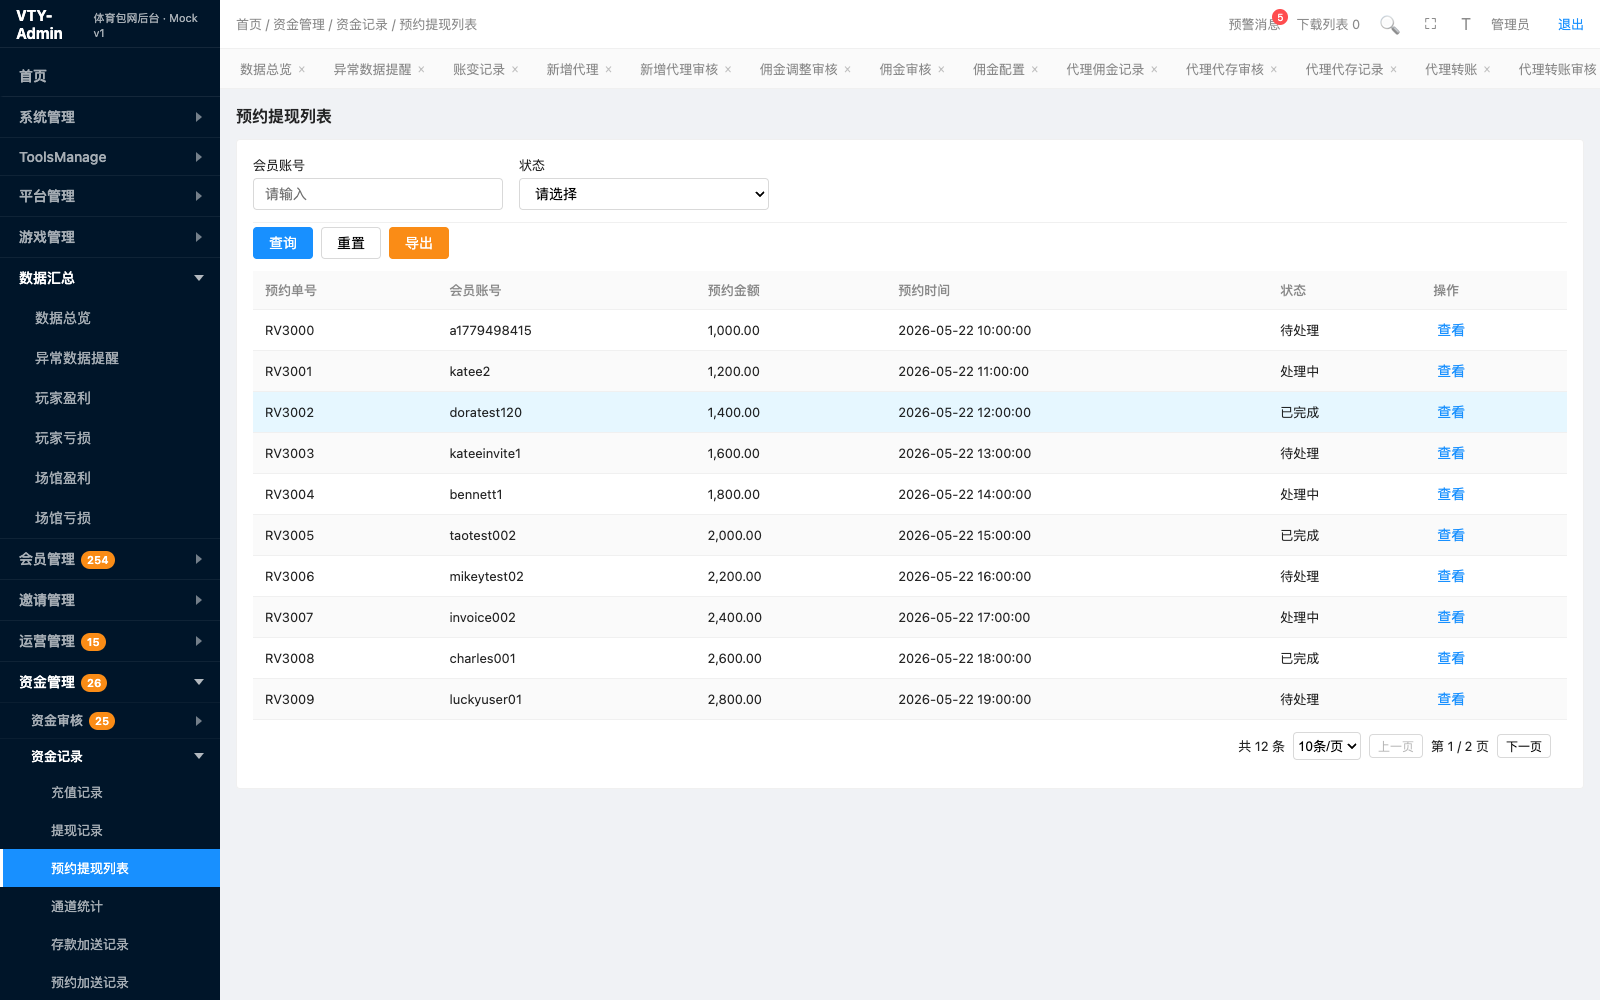This screenshot has height=1000, width=1600.
Task: Open 首页 in the sidebar
Action: tap(110, 76)
